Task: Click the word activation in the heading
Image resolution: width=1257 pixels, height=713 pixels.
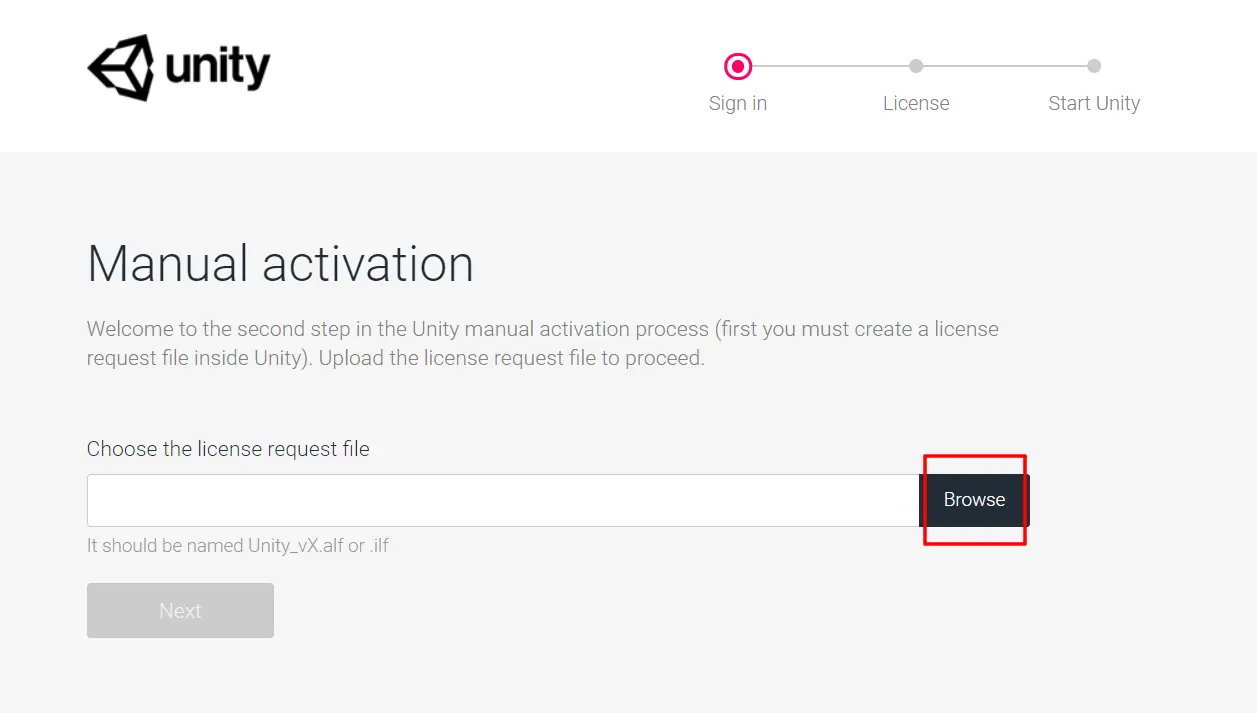Action: 368,264
